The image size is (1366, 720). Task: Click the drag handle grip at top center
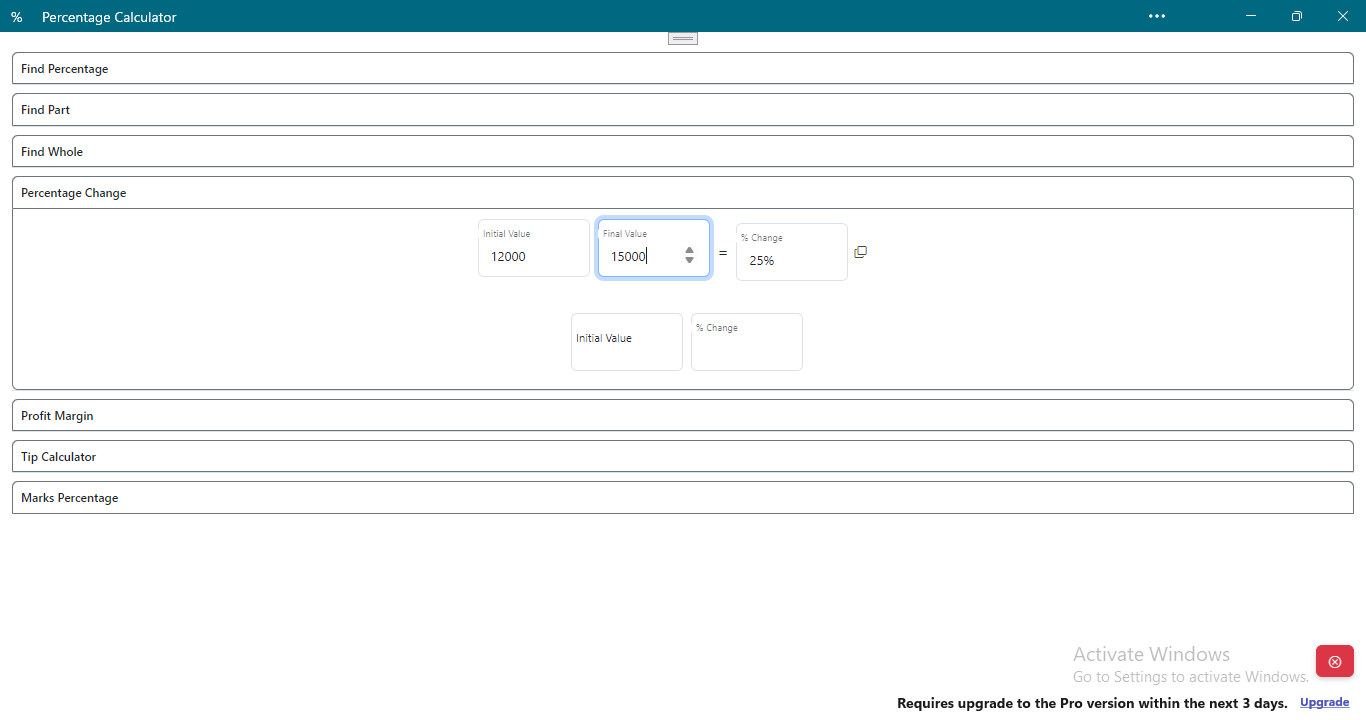click(683, 38)
